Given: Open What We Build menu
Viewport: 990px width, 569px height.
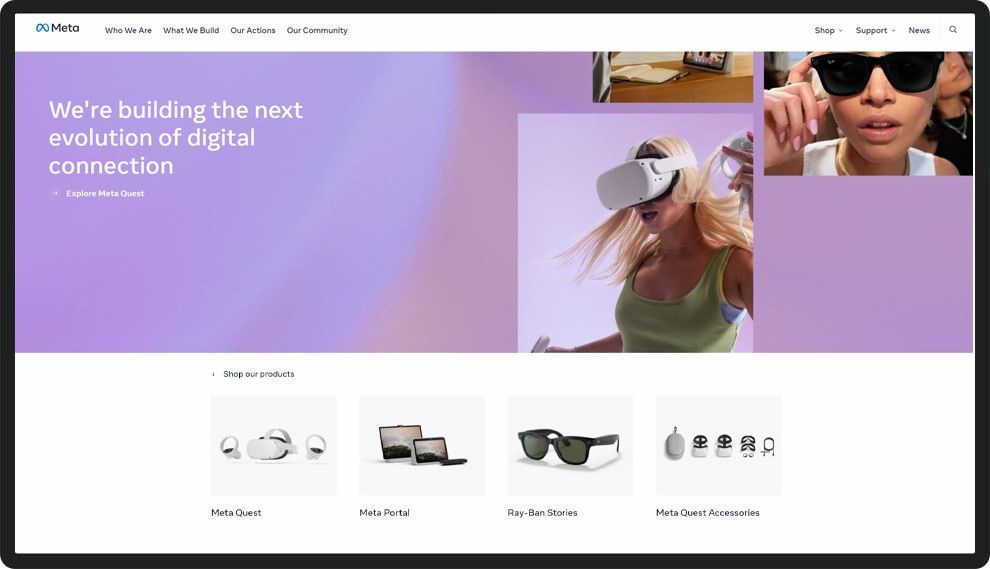Looking at the screenshot, I should tap(191, 30).
